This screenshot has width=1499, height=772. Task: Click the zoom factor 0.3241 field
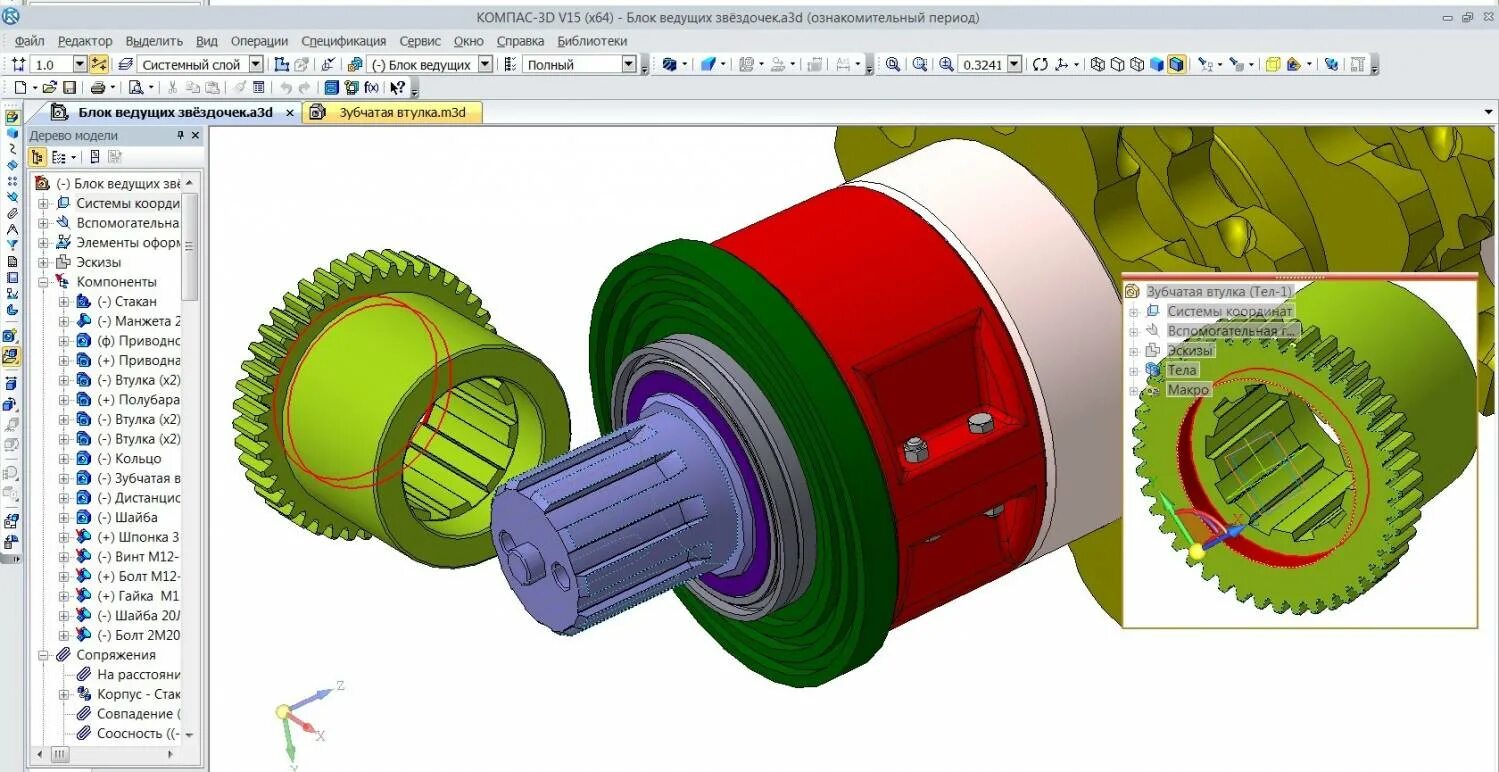click(x=983, y=64)
